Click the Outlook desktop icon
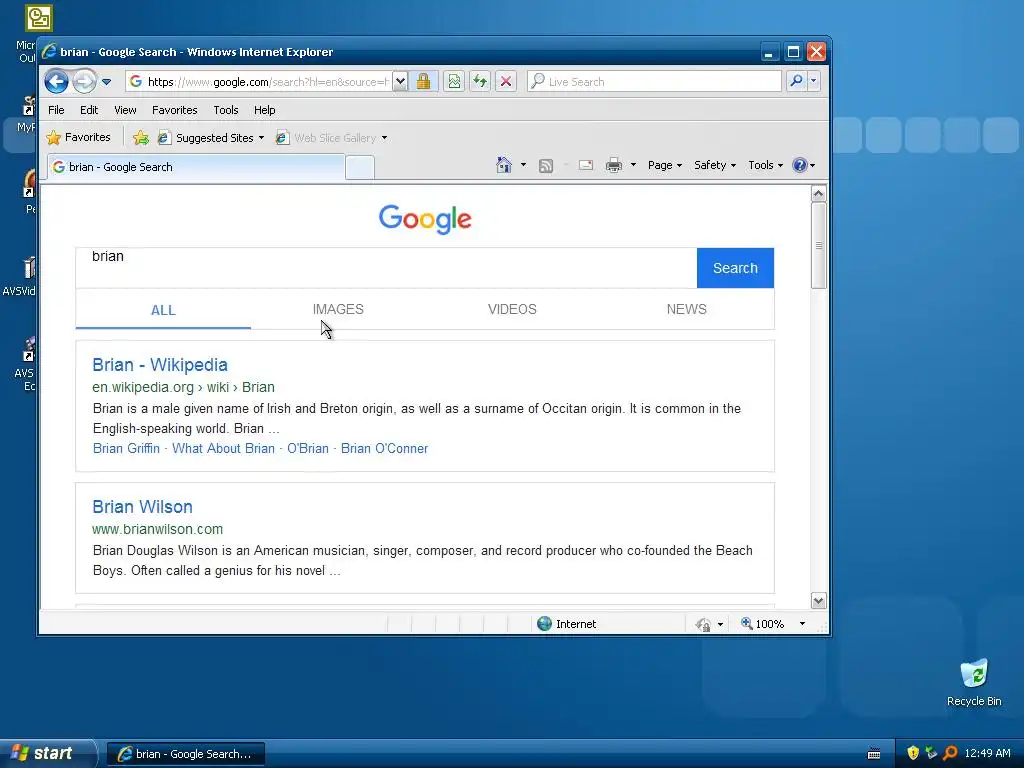The width and height of the screenshot is (1024, 768). (x=39, y=18)
